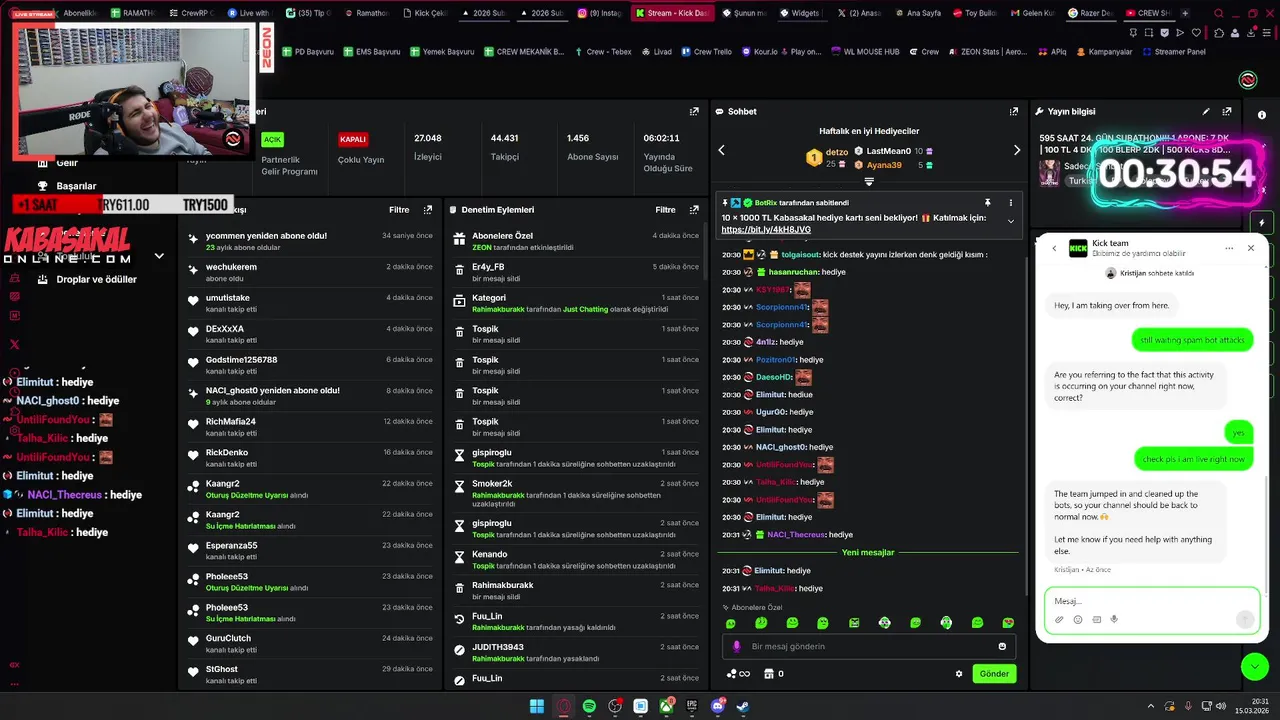1280x720 pixels.
Task: Click the X social icon in sidebar
Action: (14, 344)
